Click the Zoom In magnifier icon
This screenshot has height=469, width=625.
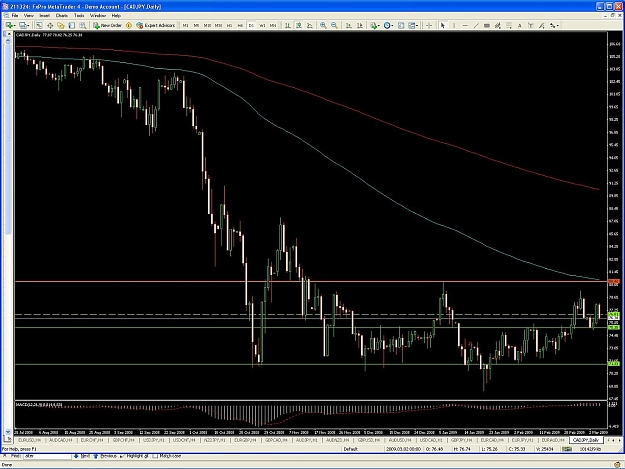tap(323, 26)
